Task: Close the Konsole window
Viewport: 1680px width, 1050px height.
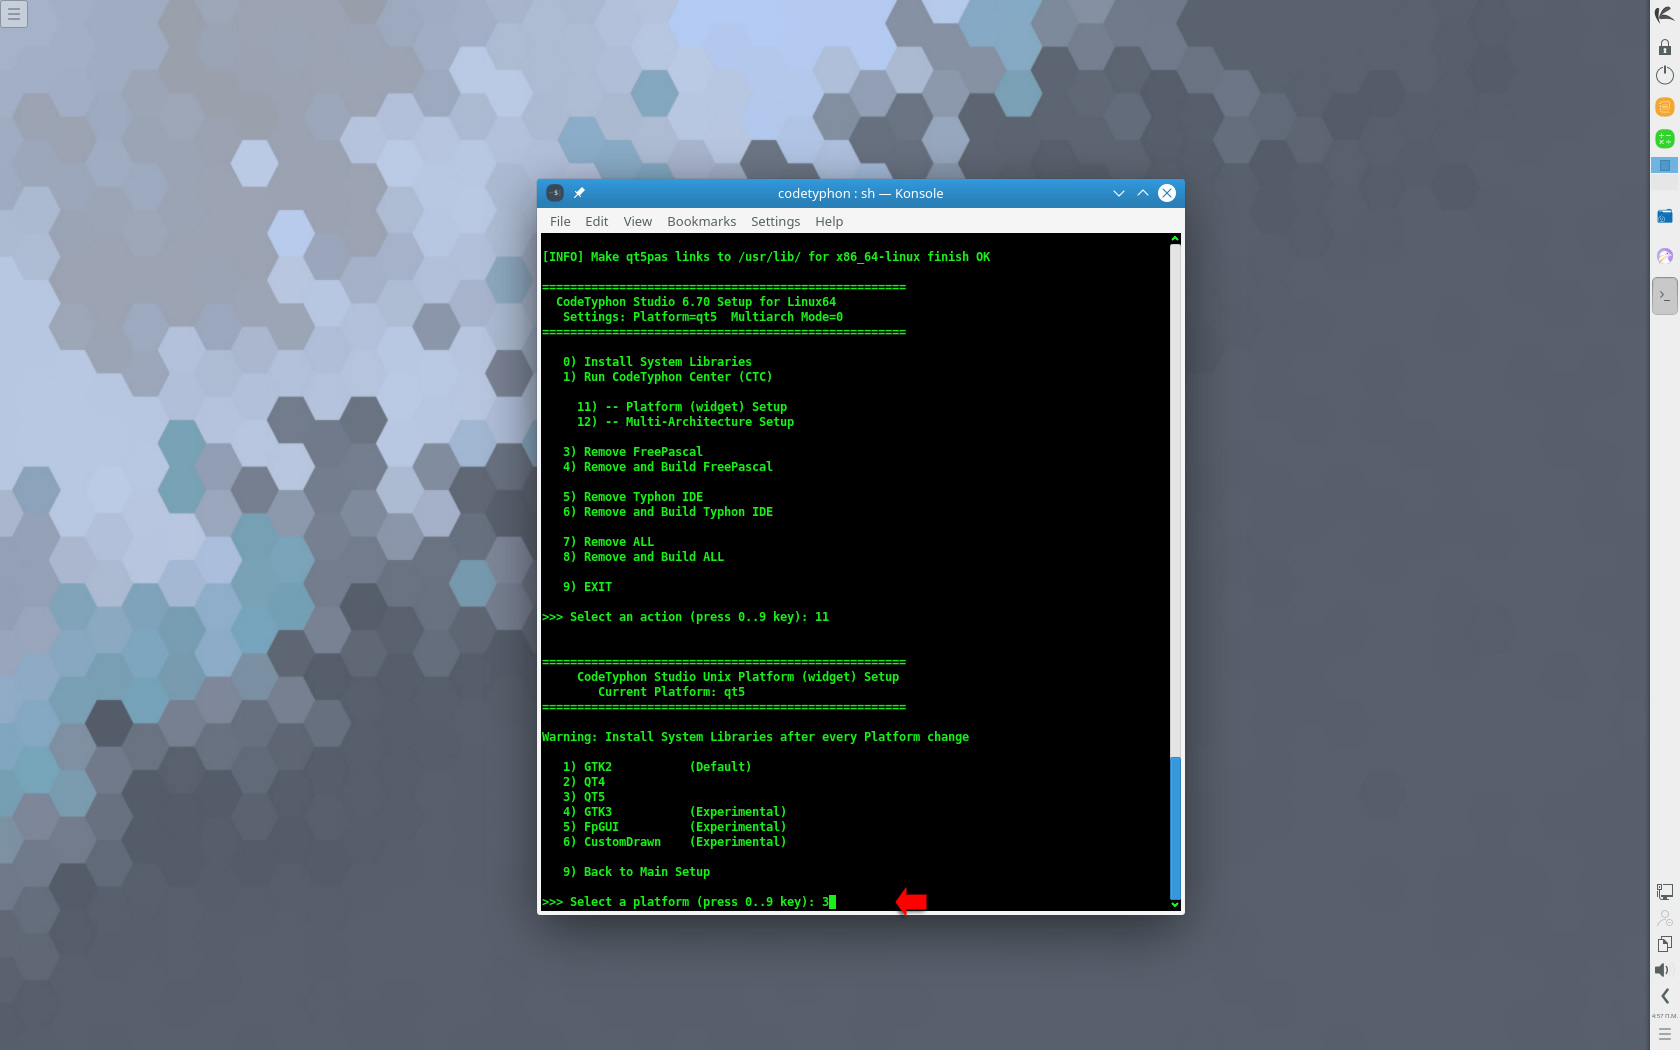Action: click(1167, 193)
